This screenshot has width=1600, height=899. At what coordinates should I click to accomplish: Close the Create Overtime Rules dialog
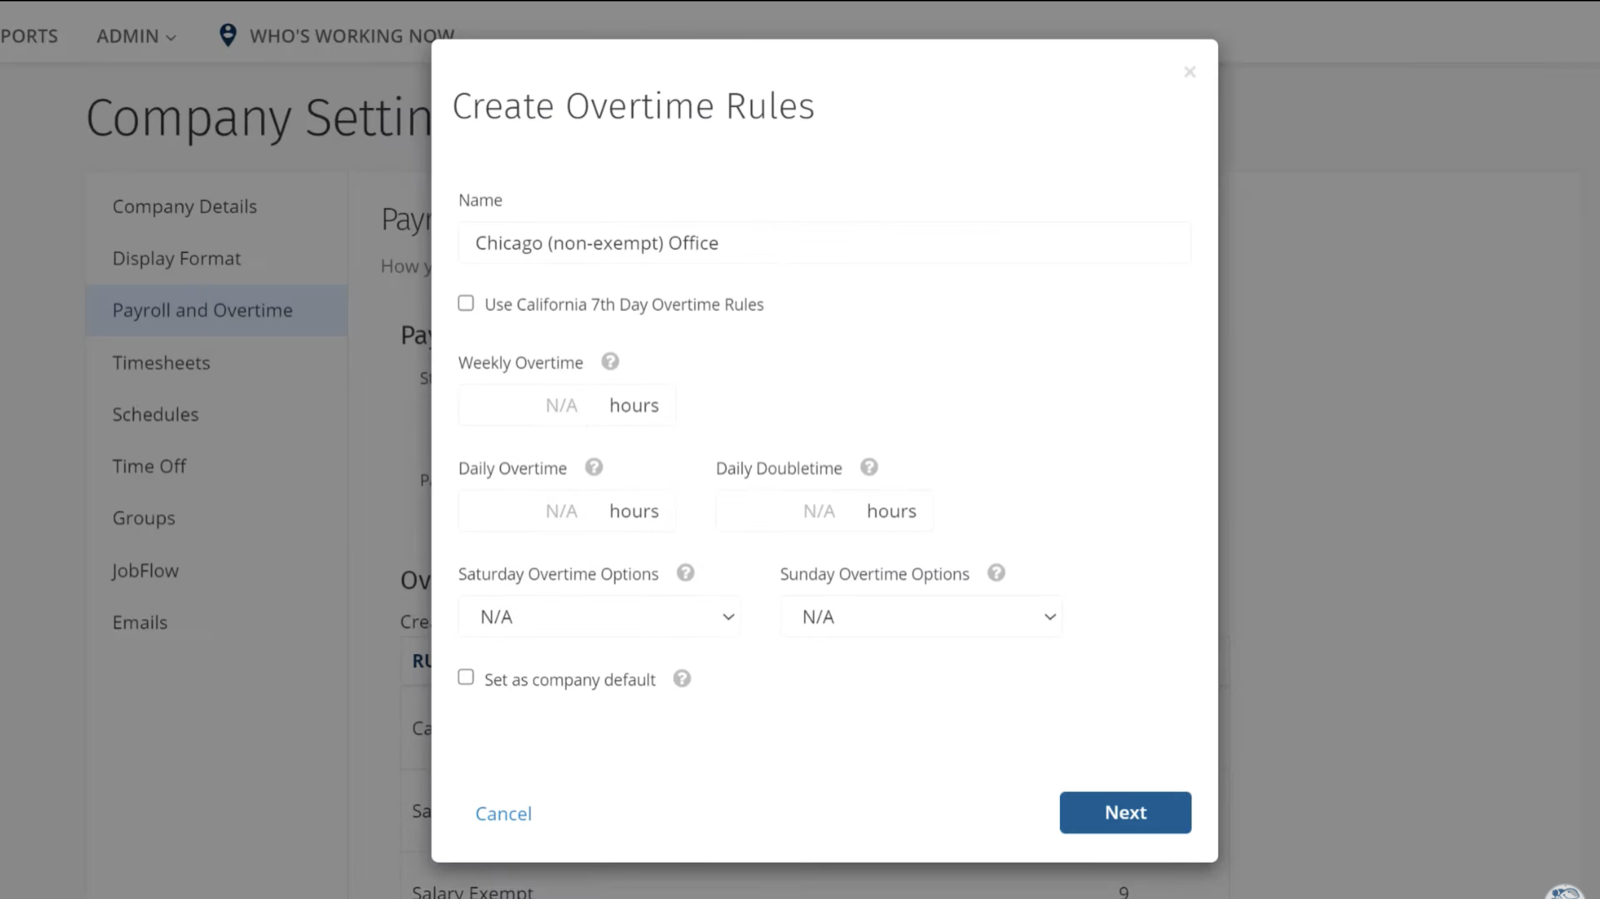tap(1190, 72)
